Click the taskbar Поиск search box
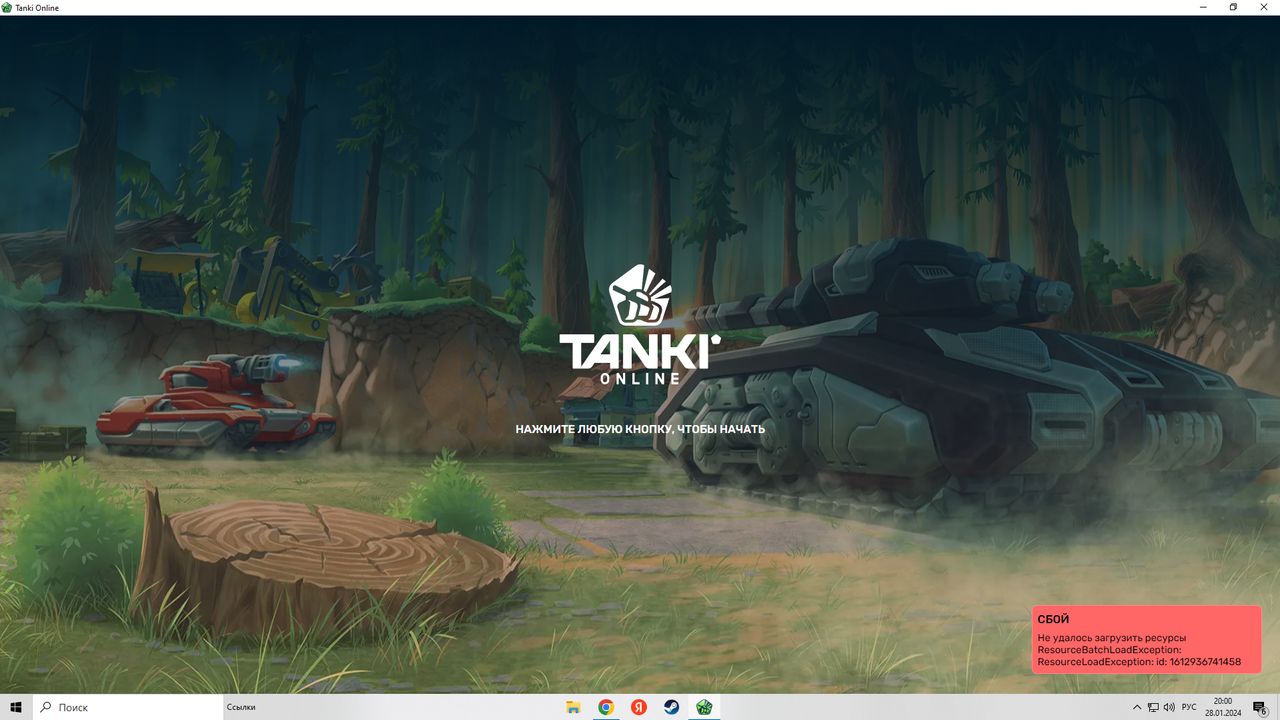 (128, 707)
